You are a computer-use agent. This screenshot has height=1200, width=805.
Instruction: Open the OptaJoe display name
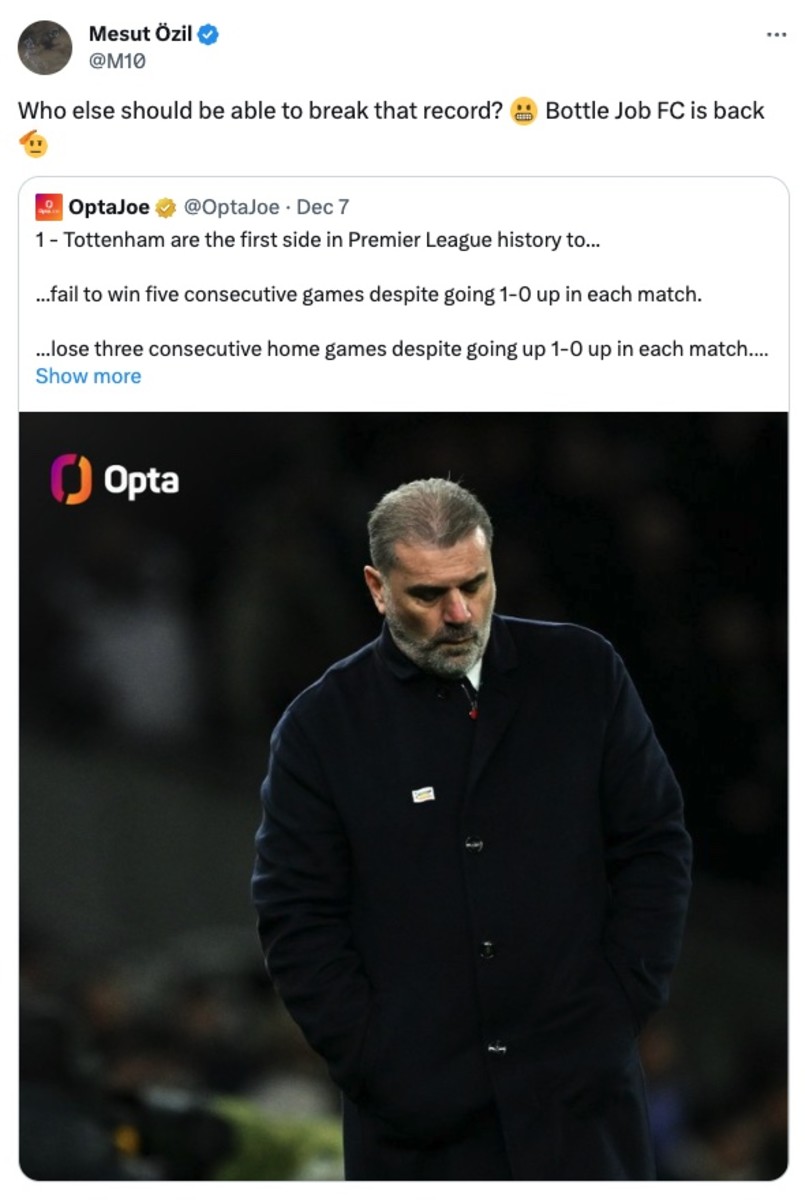pyautogui.click(x=108, y=207)
